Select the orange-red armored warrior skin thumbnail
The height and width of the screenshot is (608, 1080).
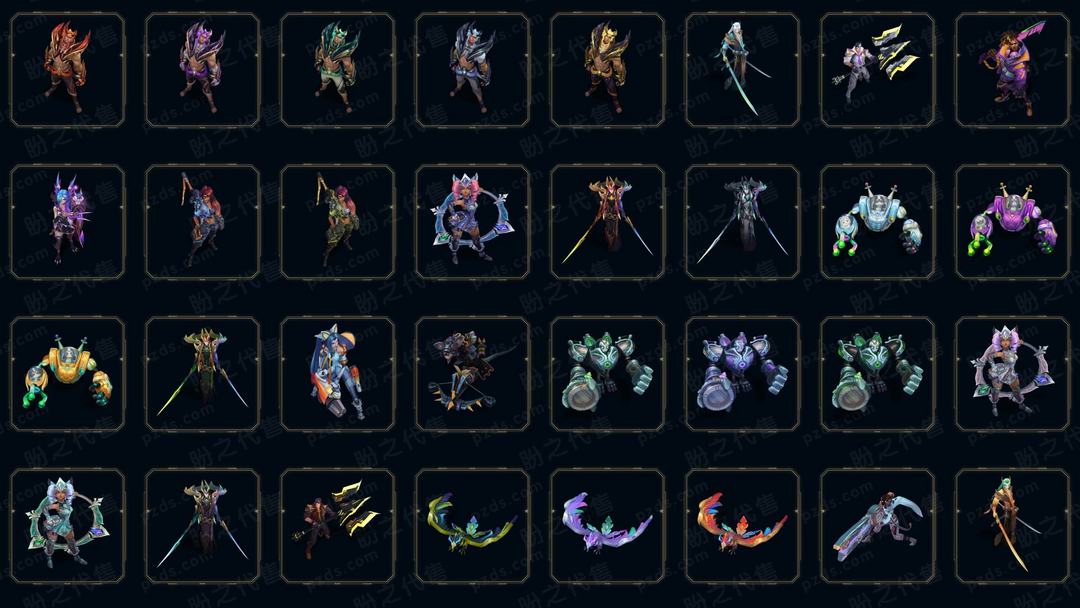(x=68, y=70)
